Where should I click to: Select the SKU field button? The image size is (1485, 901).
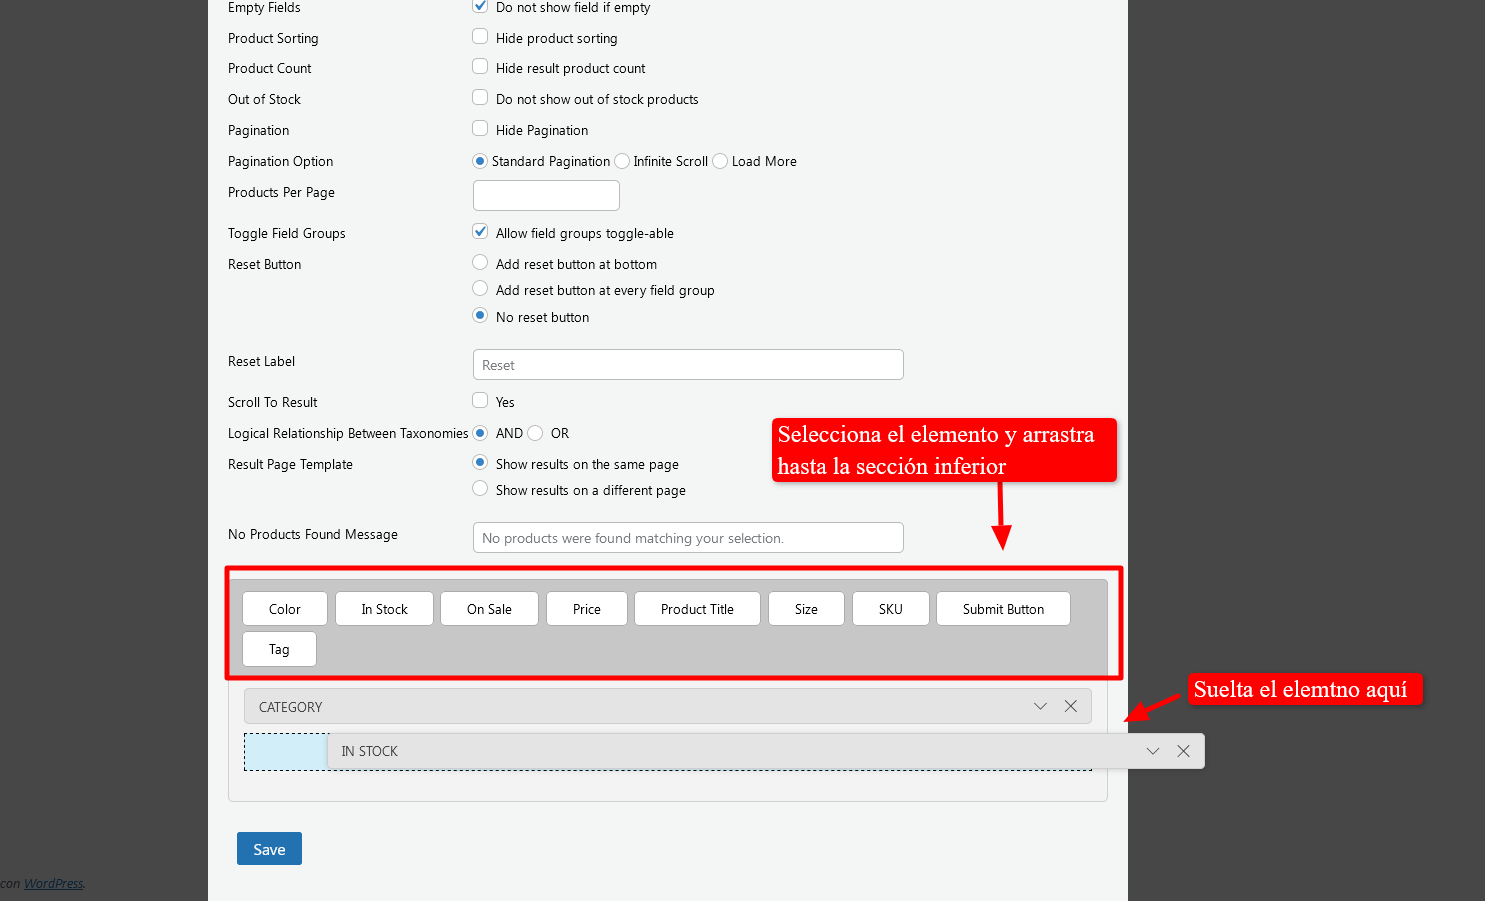[891, 609]
